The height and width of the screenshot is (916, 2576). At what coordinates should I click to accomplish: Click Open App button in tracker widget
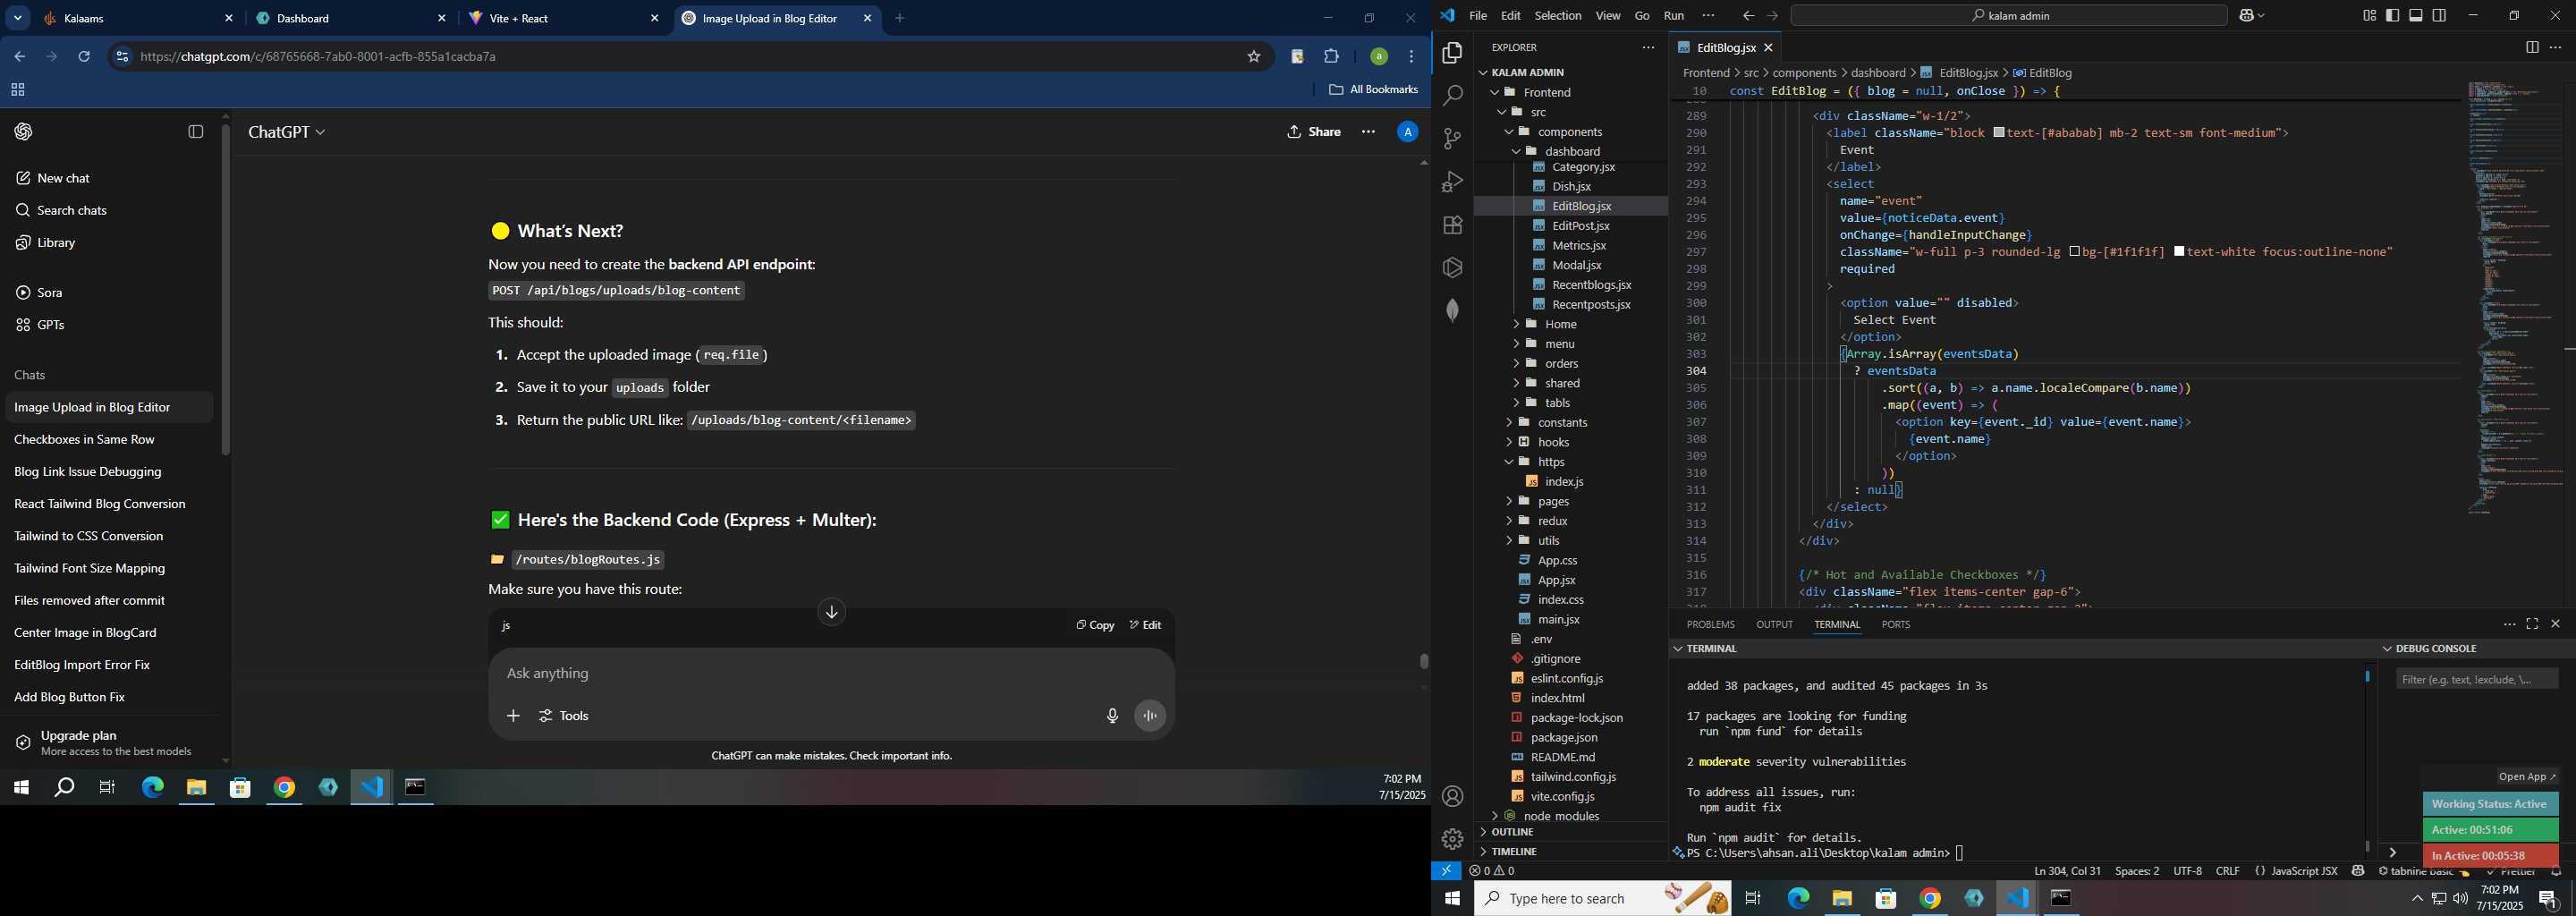click(x=2527, y=777)
